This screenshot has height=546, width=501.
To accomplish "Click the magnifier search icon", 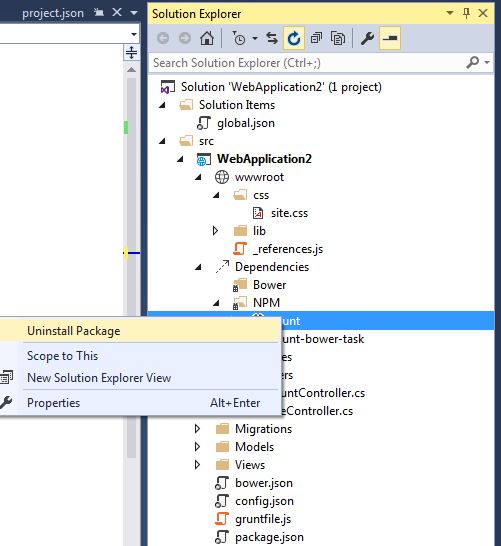I will [x=472, y=62].
